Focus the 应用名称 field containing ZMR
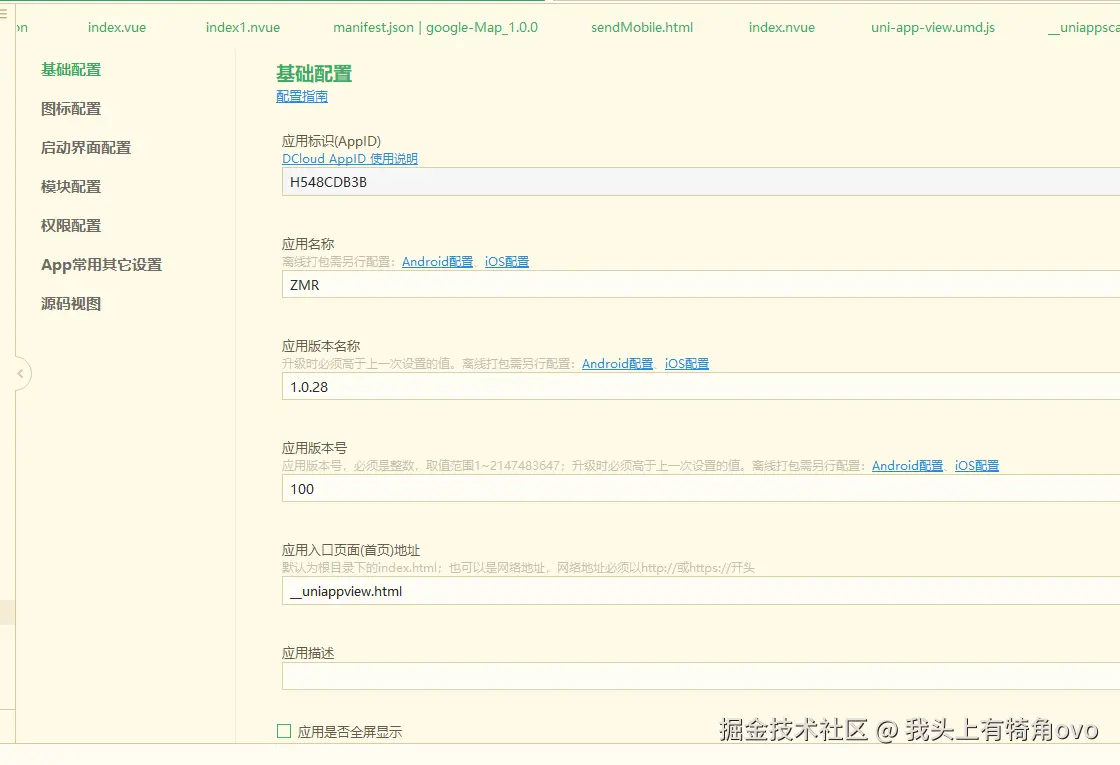The image size is (1120, 765). [701, 284]
